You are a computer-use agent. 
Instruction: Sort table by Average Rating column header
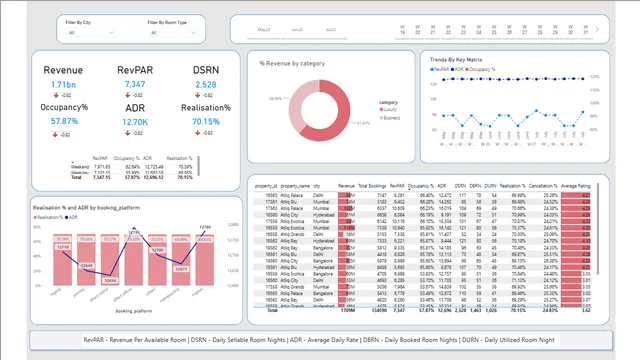point(576,186)
